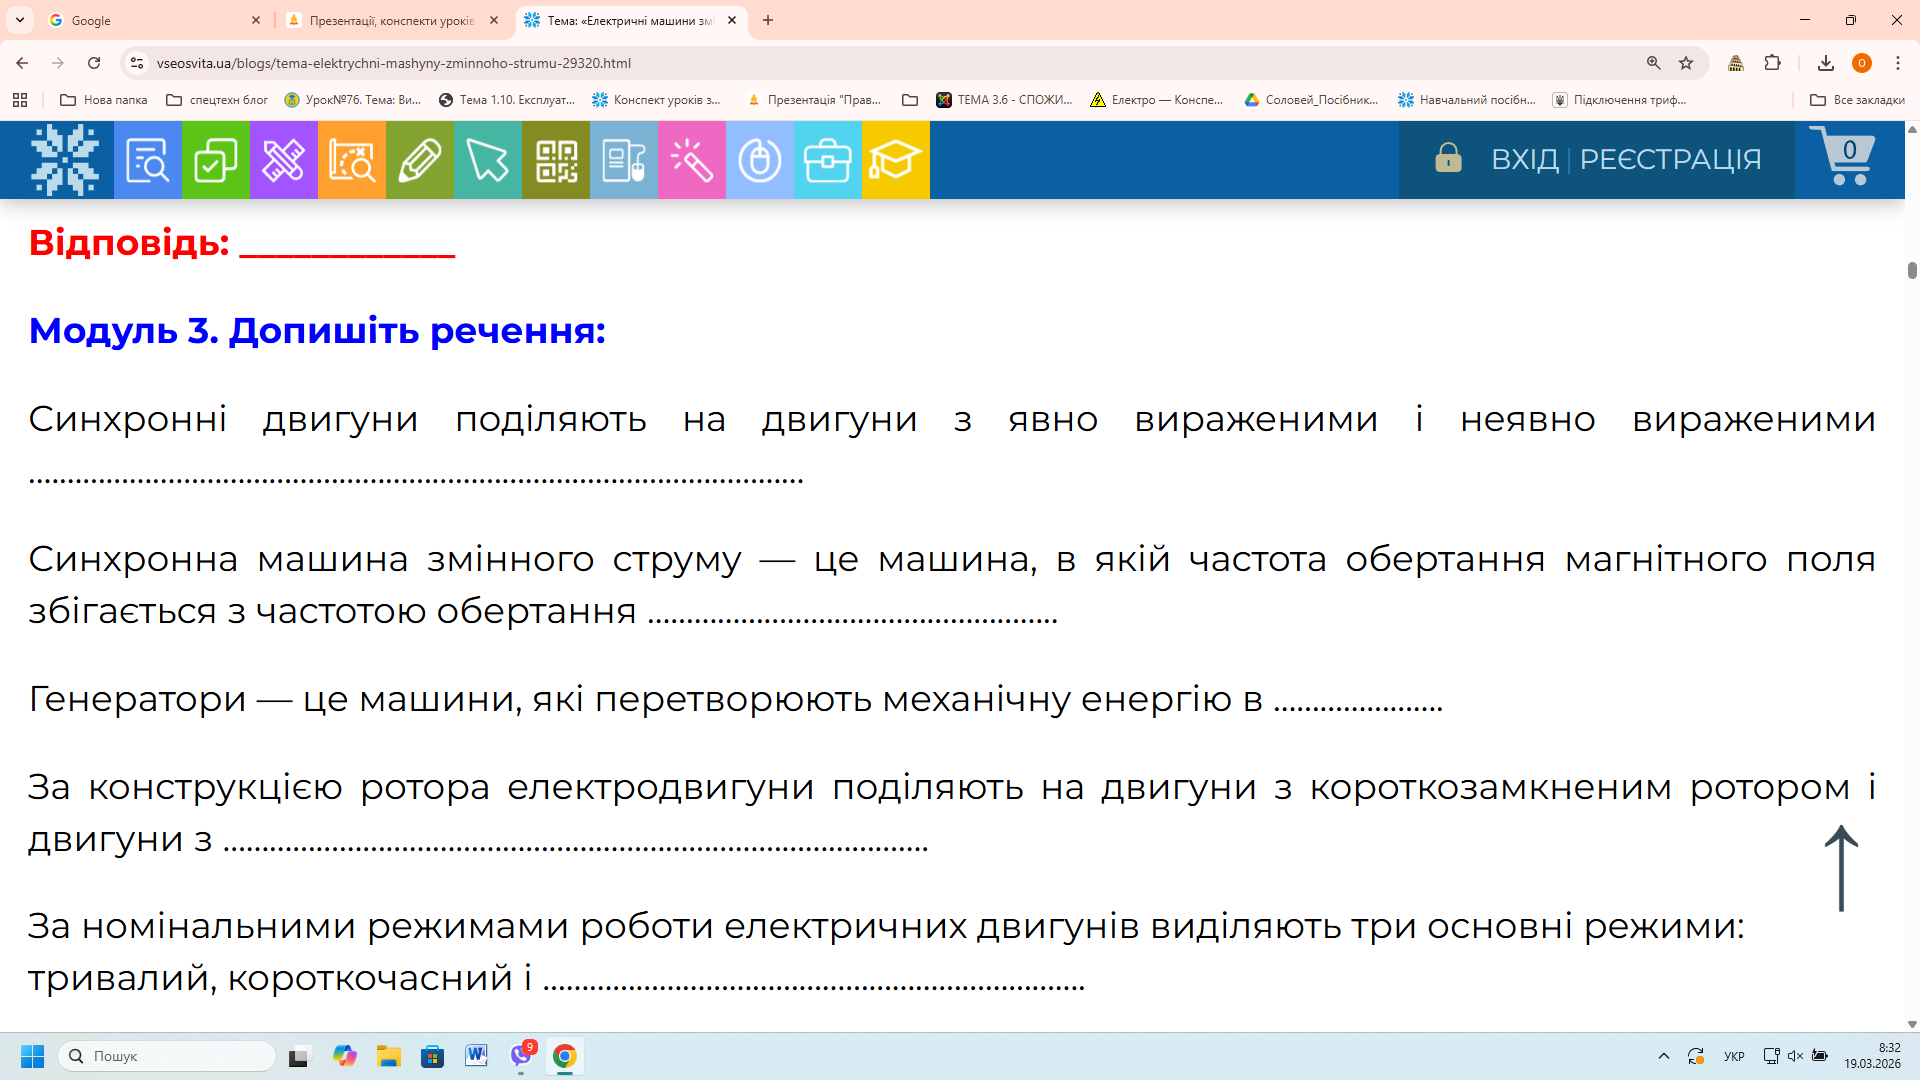
Task: Select the teal cursor arrow icon
Action: 487,160
